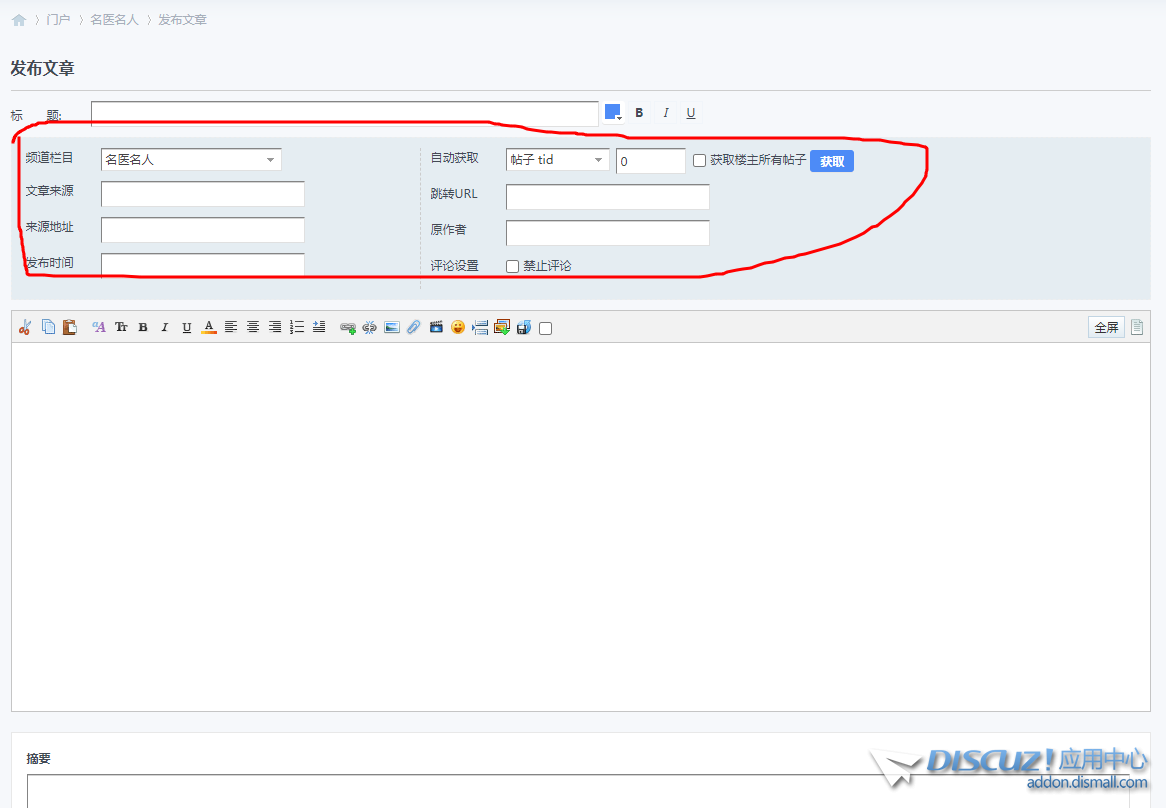Center-align text in the editor toolbar
Viewport: 1166px width, 808px height.
coord(253,327)
